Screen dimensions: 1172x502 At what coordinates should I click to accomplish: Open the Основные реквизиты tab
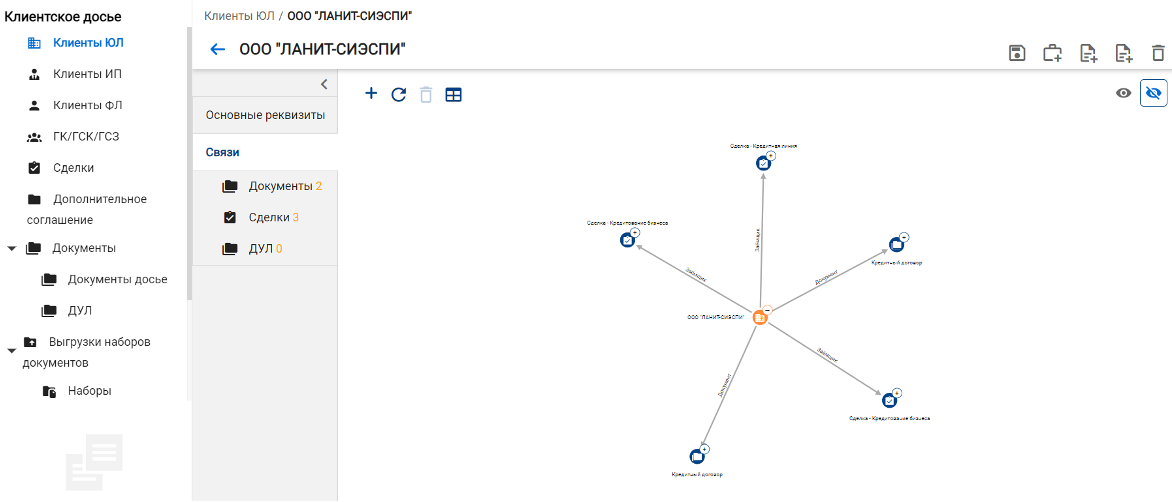[265, 116]
